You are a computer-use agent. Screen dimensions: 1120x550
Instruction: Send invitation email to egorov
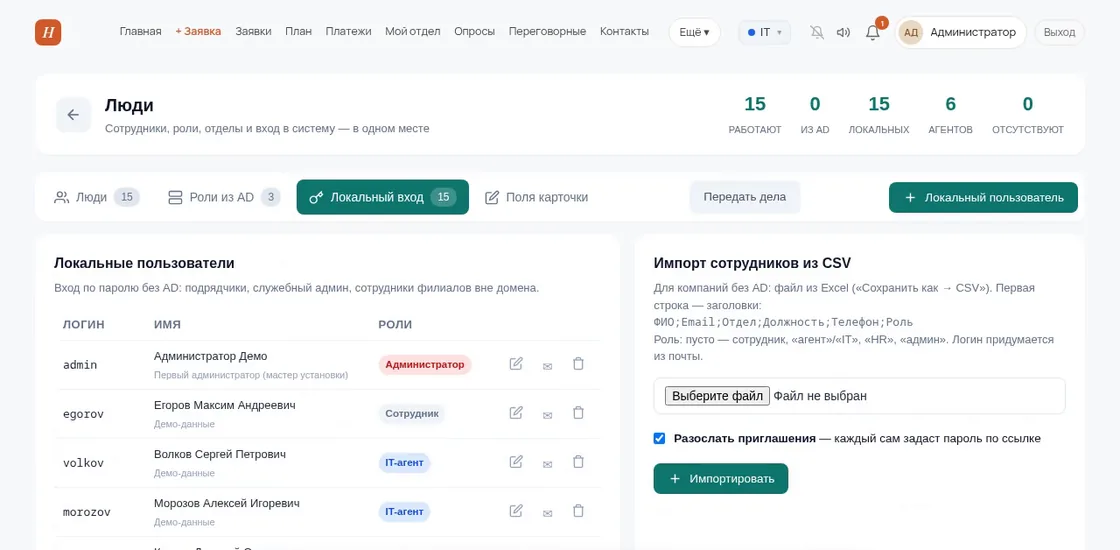coord(547,414)
